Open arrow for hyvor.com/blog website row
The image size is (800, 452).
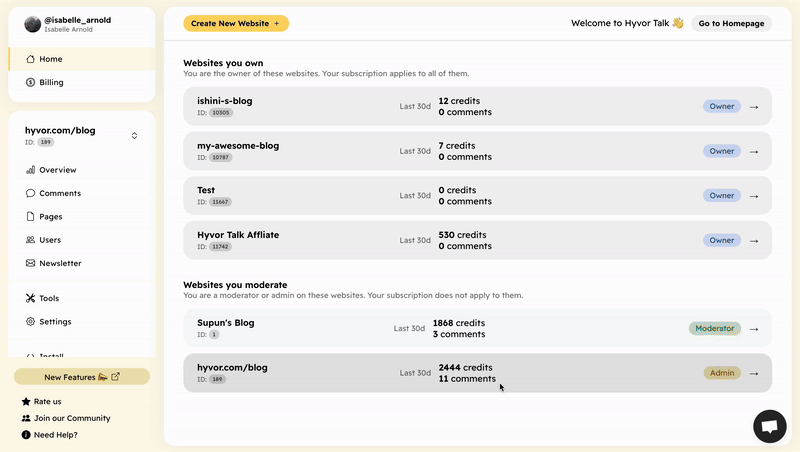754,373
